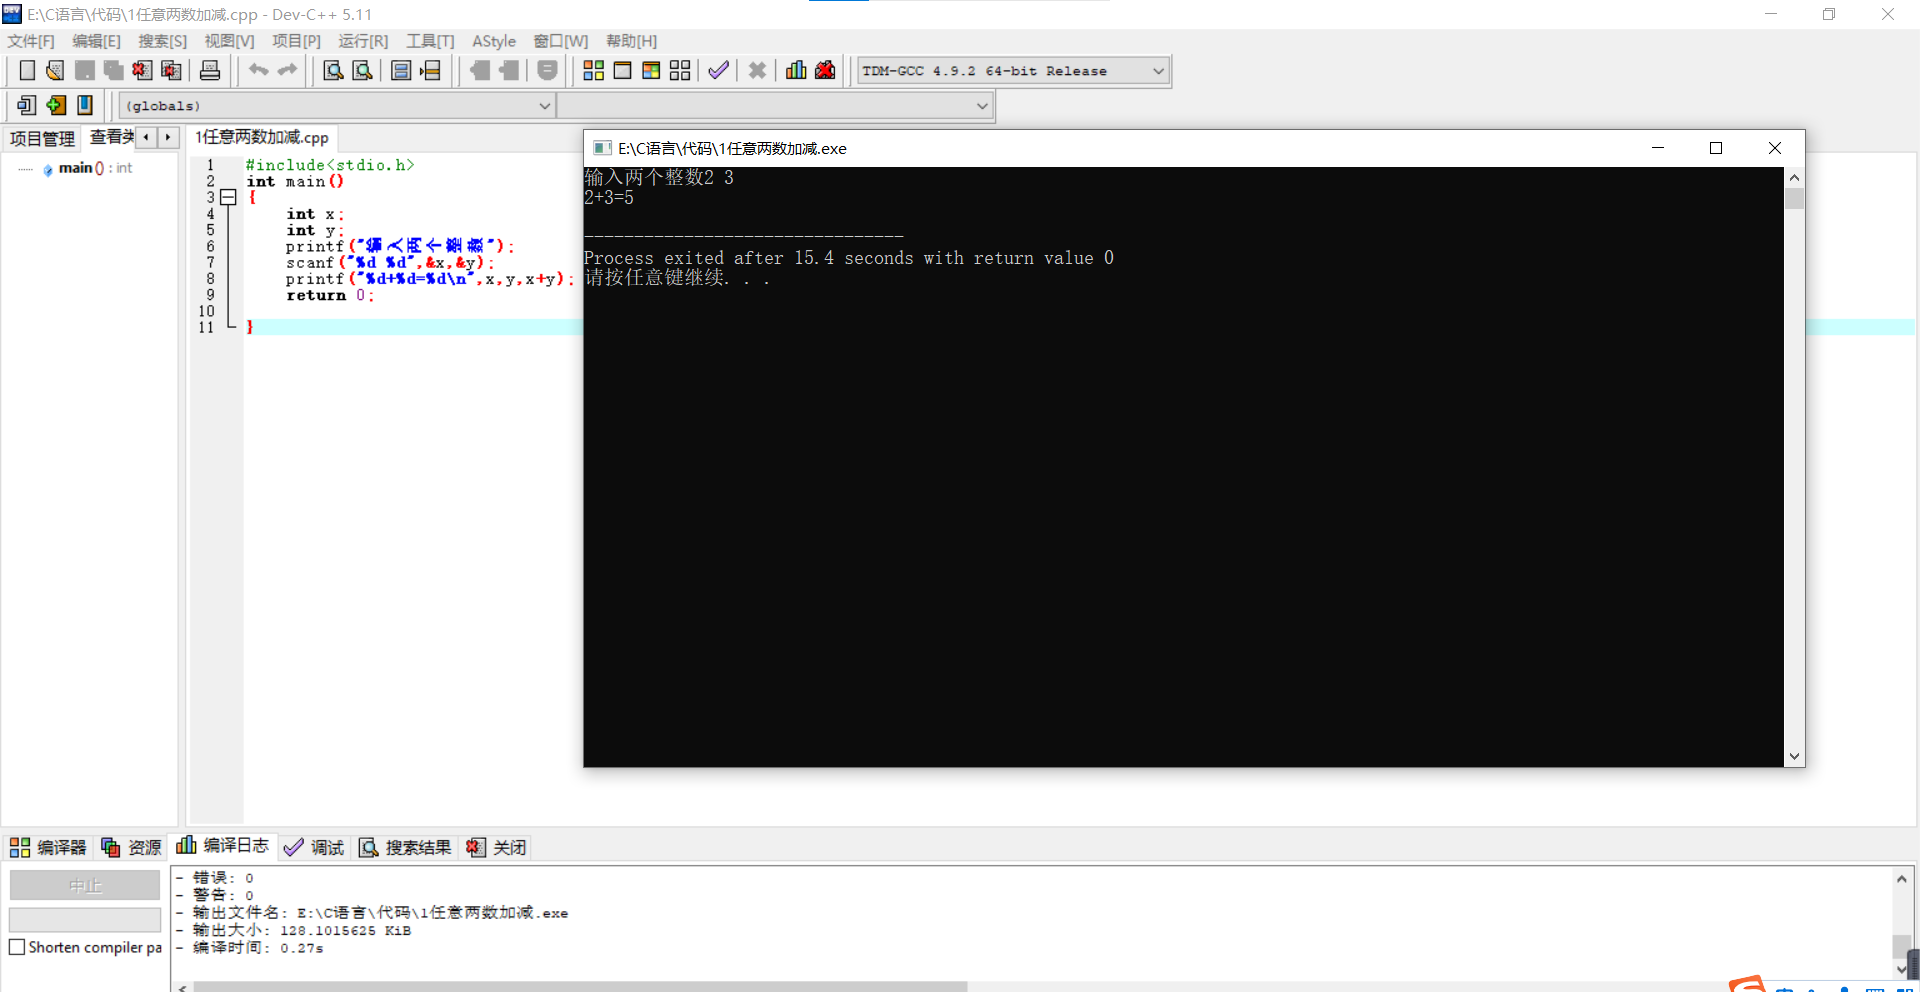Click the 关闭 bottom panel tab

tap(496, 847)
